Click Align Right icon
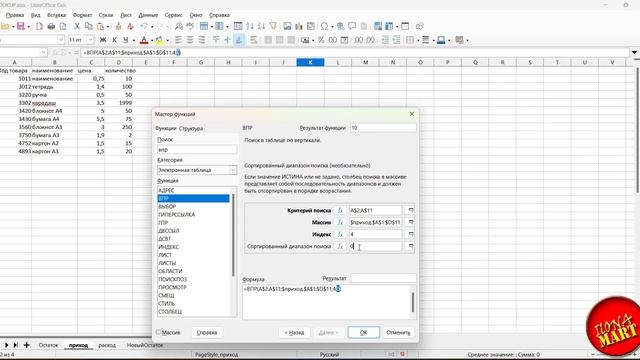 click(x=202, y=40)
